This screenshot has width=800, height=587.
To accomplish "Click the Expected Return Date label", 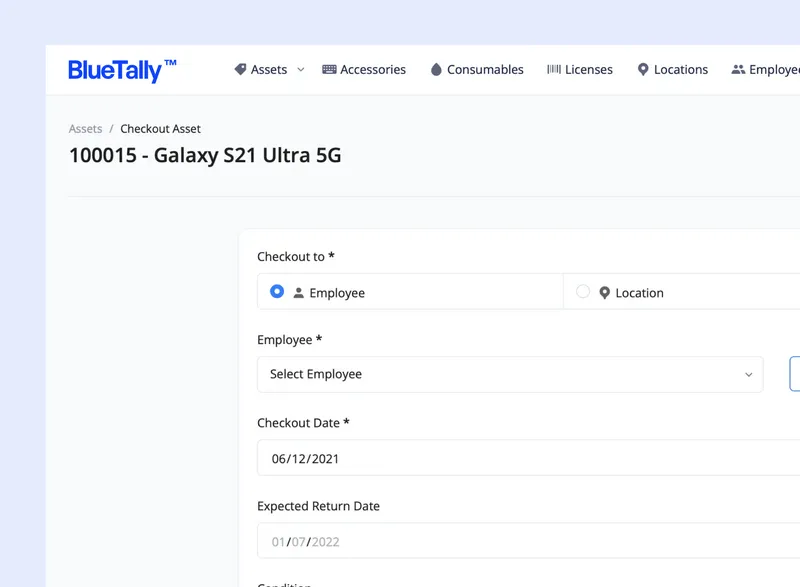I will [318, 506].
